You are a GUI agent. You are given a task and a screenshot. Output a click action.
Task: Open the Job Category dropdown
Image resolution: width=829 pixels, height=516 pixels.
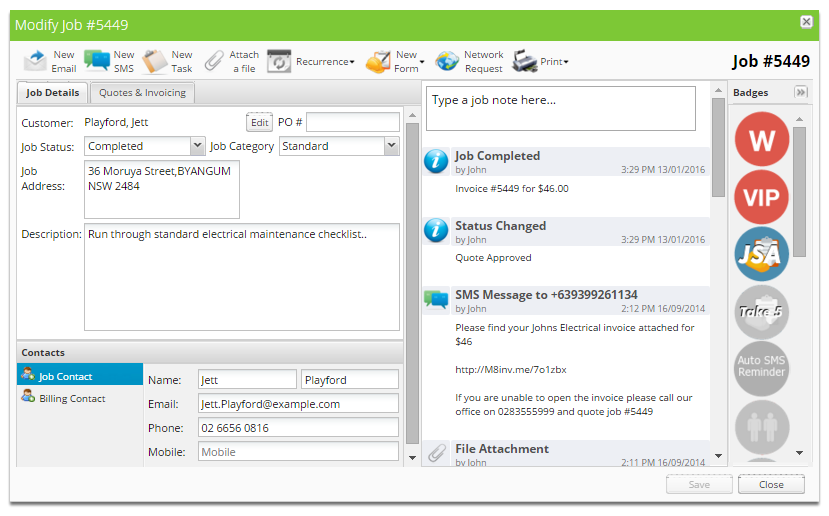pyautogui.click(x=391, y=145)
